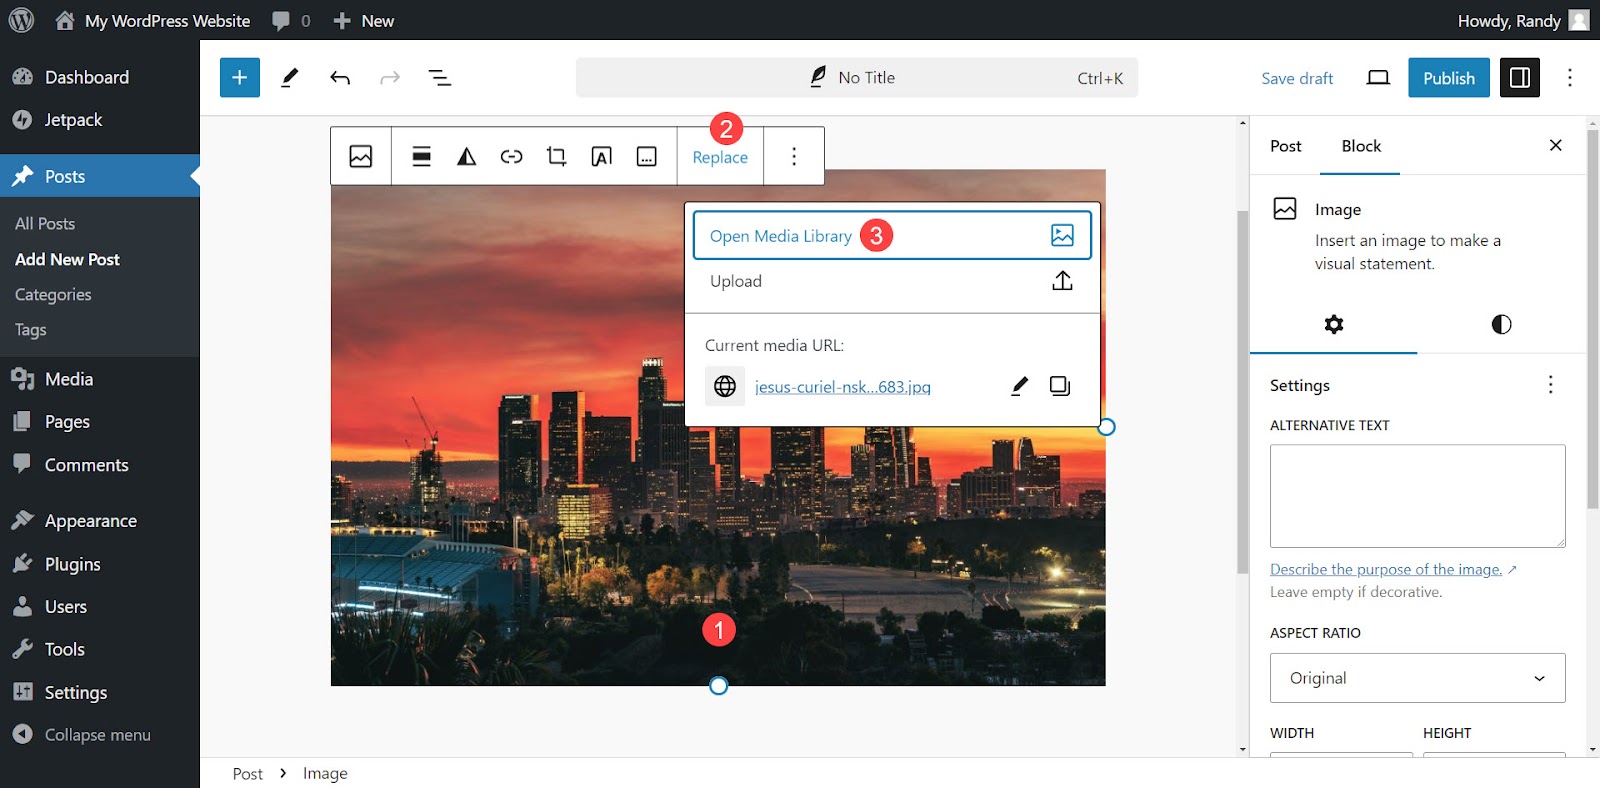Switch to the Post tab
Viewport: 1600px width, 788px height.
point(1286,146)
